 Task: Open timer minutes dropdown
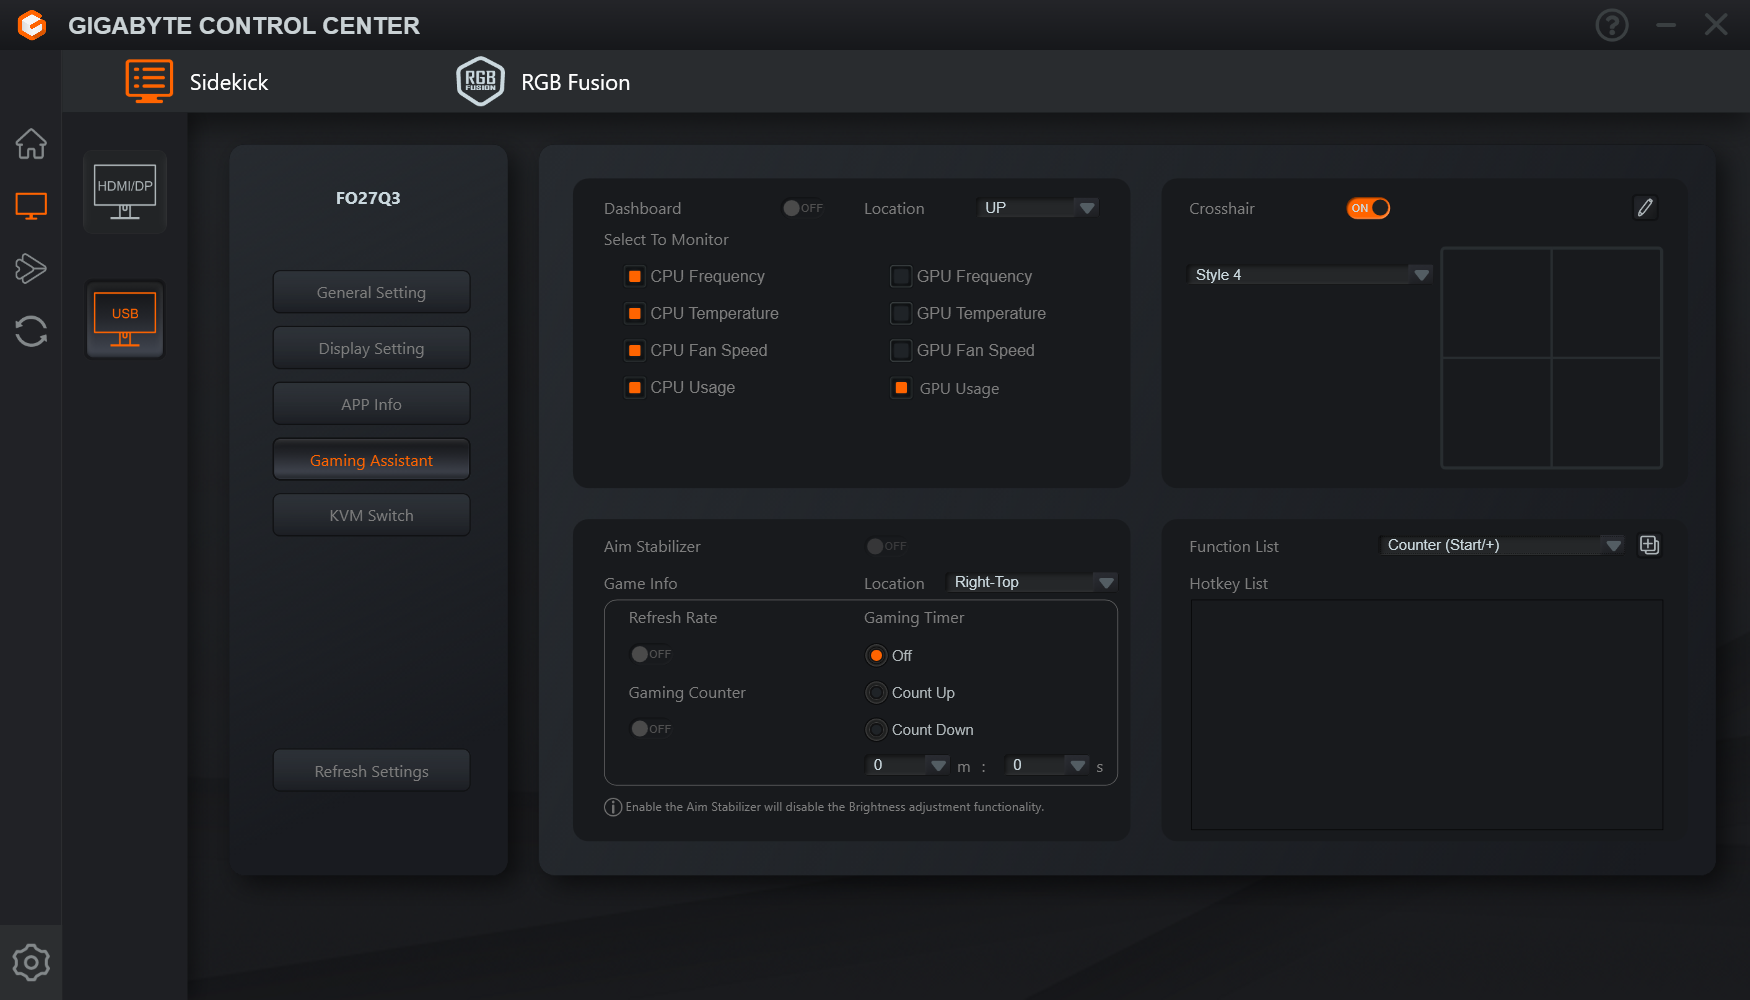coord(907,765)
